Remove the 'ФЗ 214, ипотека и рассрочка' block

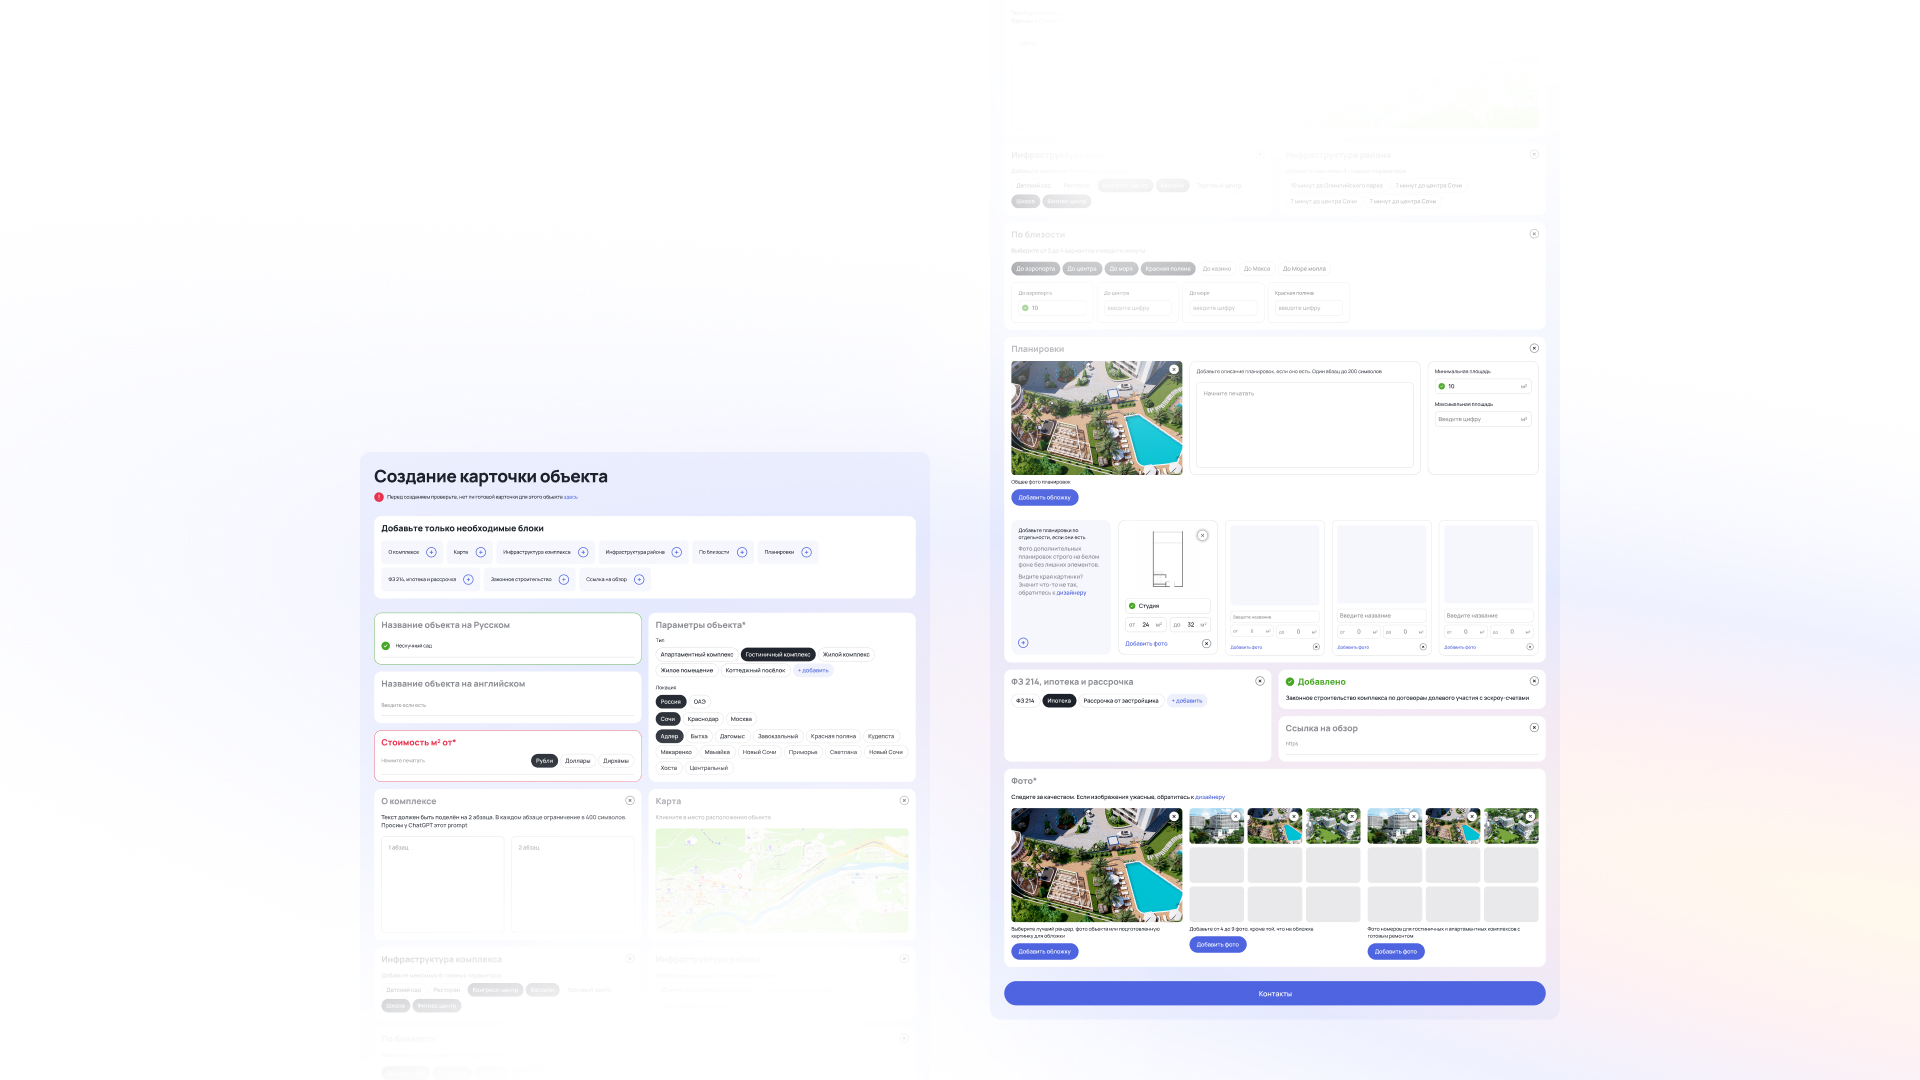point(1260,681)
